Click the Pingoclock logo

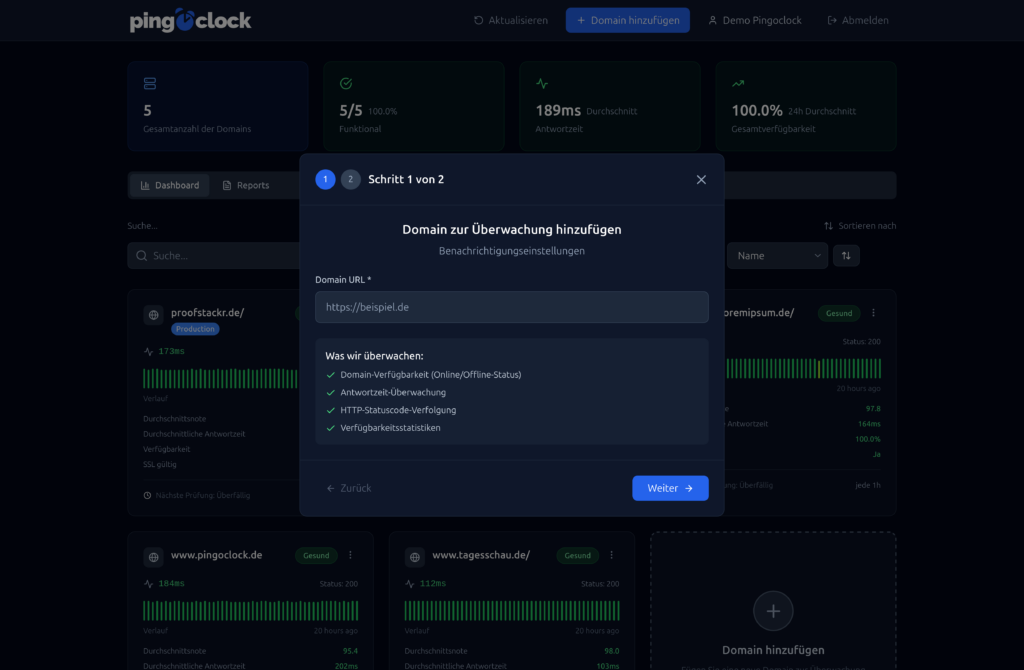tap(190, 20)
